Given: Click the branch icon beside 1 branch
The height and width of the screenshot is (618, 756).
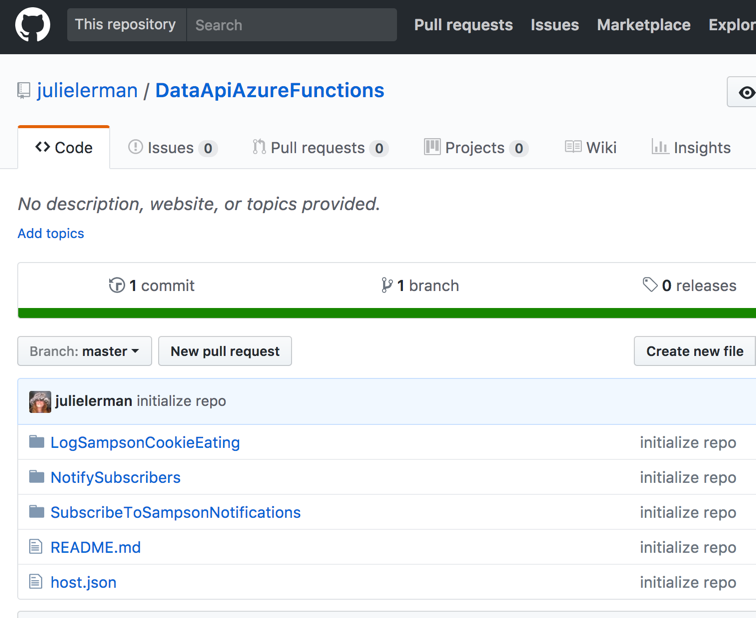Looking at the screenshot, I should click(387, 285).
